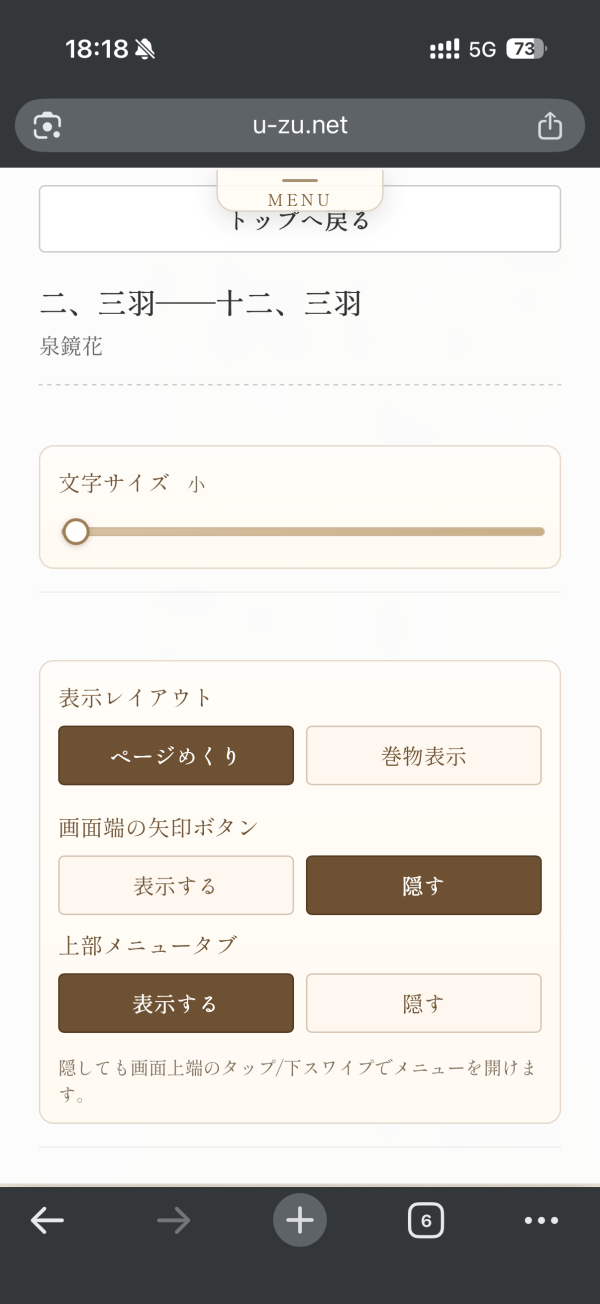Image resolution: width=600 pixels, height=1304 pixels.
Task: Tap the 文字サイズ slider handle
Action: pyautogui.click(x=76, y=531)
